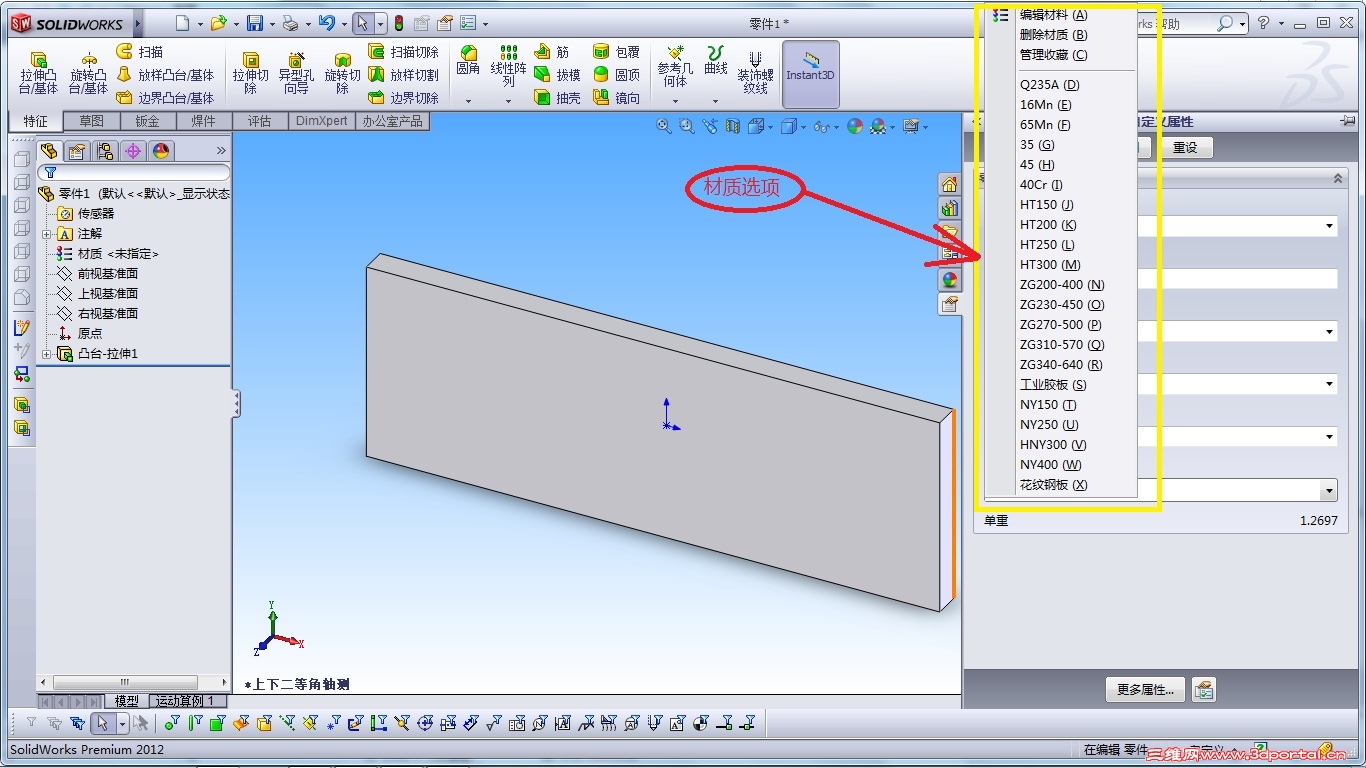Select the Rib (筋) tool
The image size is (1366, 768).
(x=552, y=51)
